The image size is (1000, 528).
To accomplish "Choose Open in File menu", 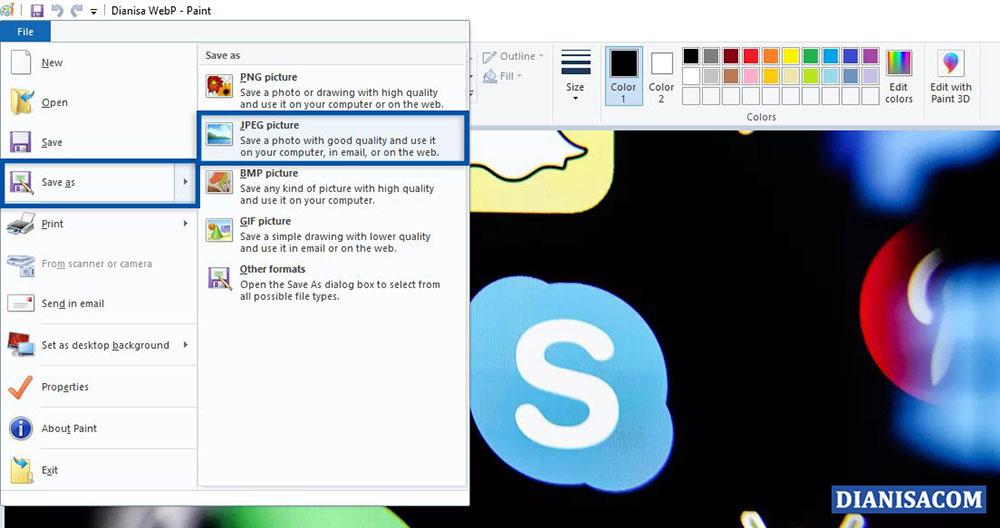I will 99,102.
